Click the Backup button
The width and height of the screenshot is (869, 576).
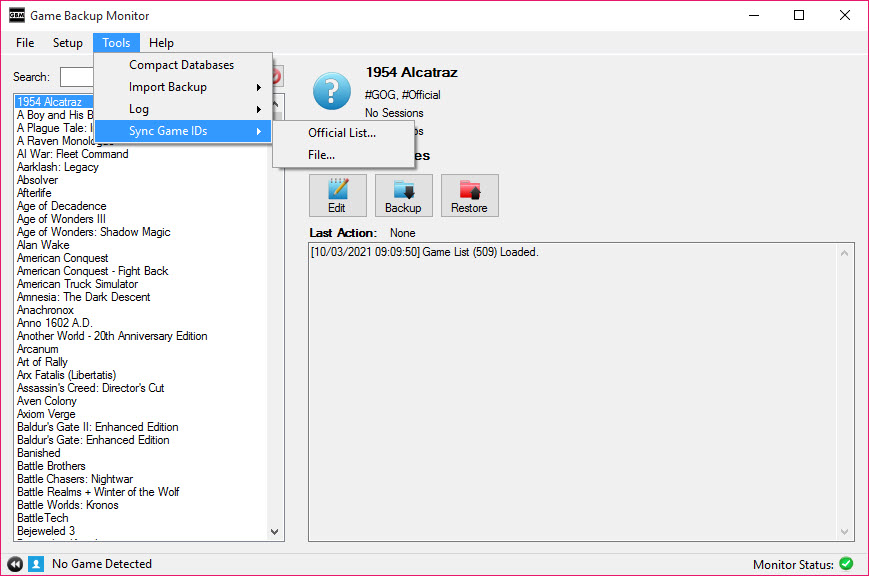coord(403,195)
